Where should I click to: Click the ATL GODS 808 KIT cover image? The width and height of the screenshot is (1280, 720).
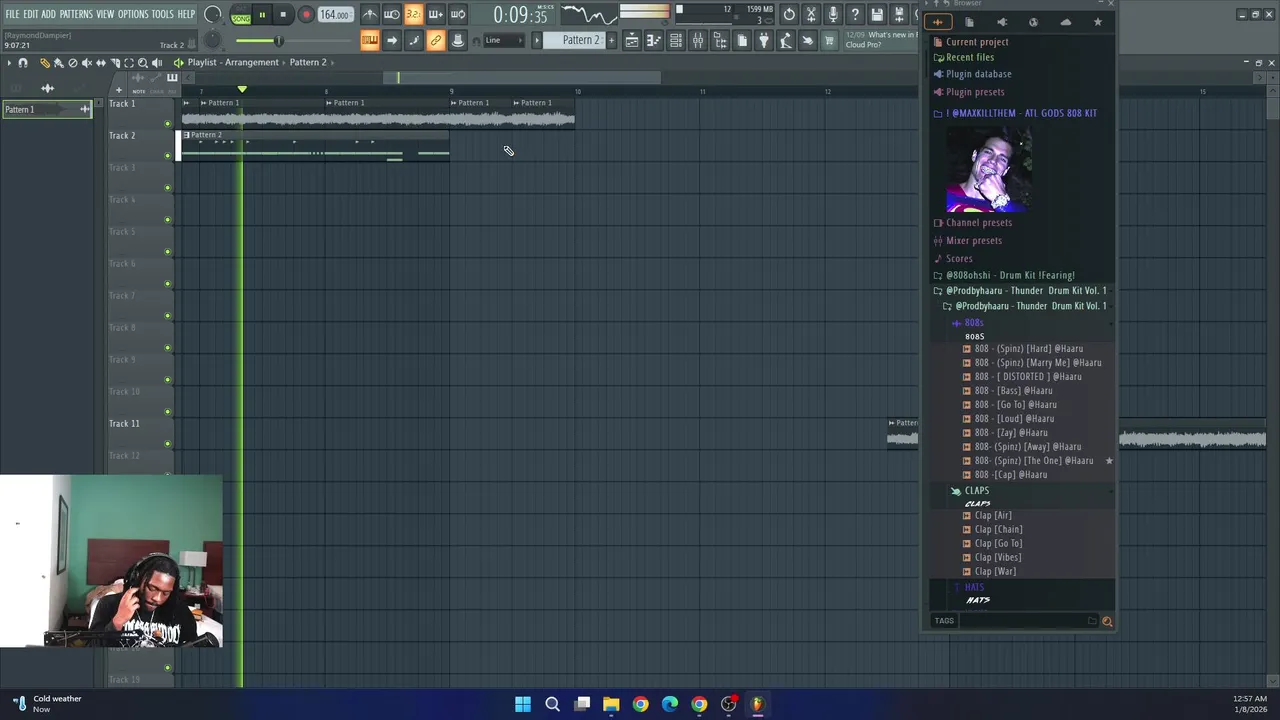click(988, 169)
